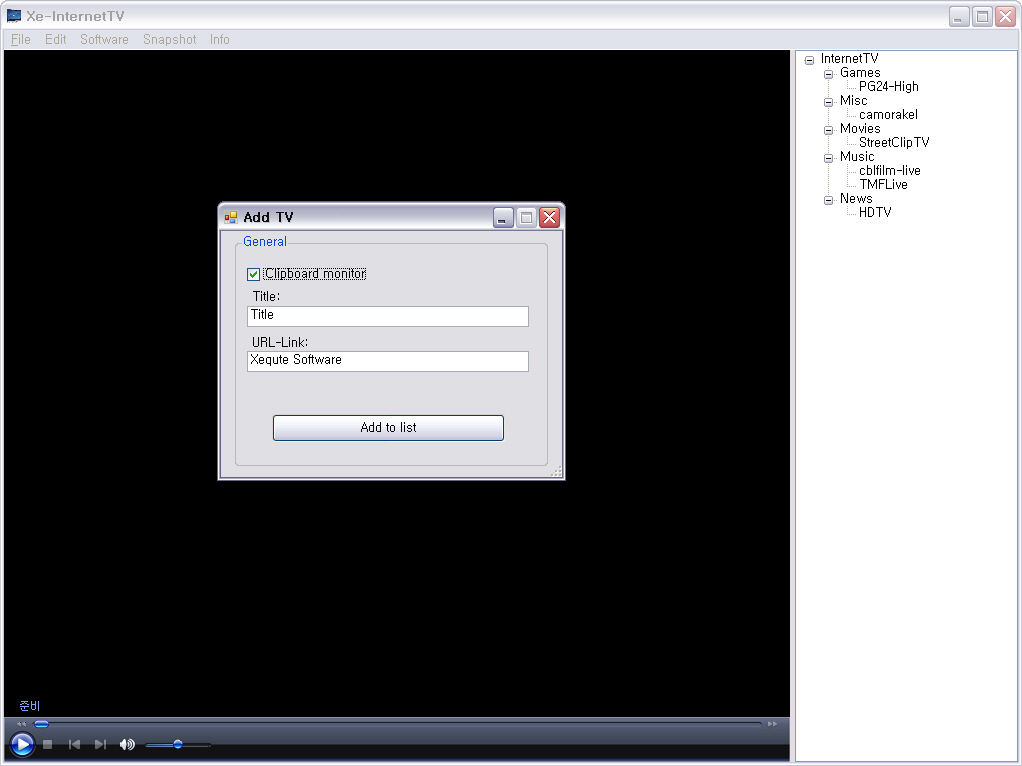This screenshot has width=1022, height=766.
Task: Click the seek bar position handle
Action: (x=41, y=724)
